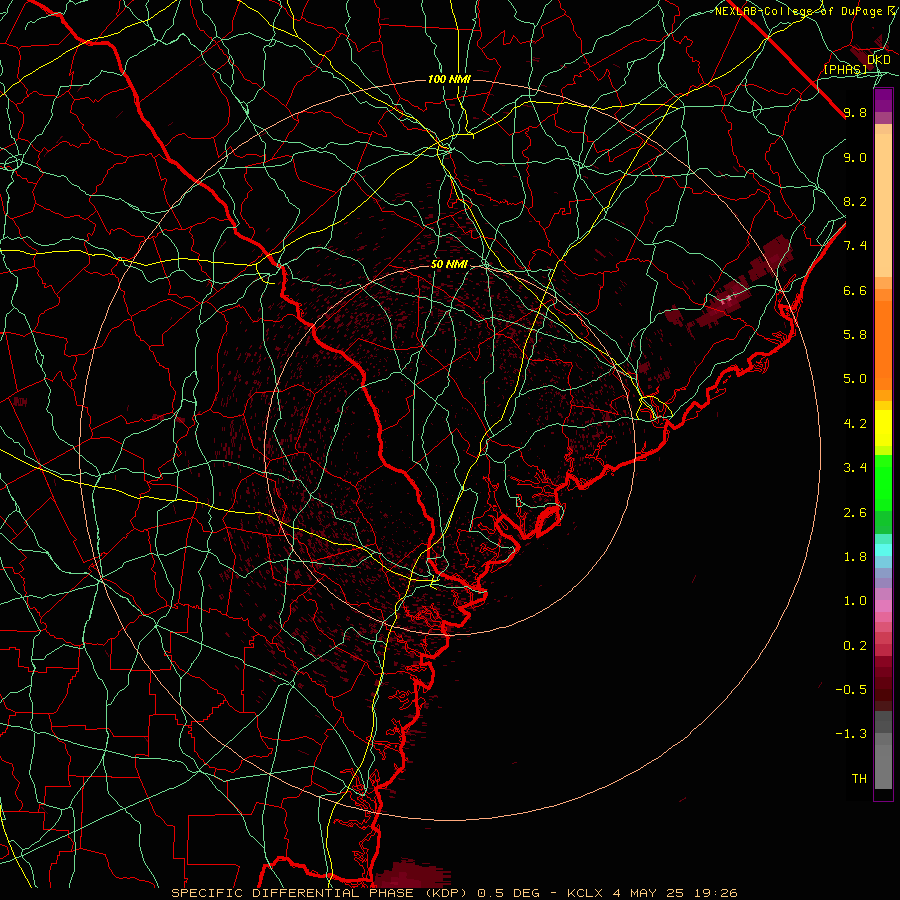Click the 0.2 scale value
The height and width of the screenshot is (900, 900).
click(x=855, y=646)
